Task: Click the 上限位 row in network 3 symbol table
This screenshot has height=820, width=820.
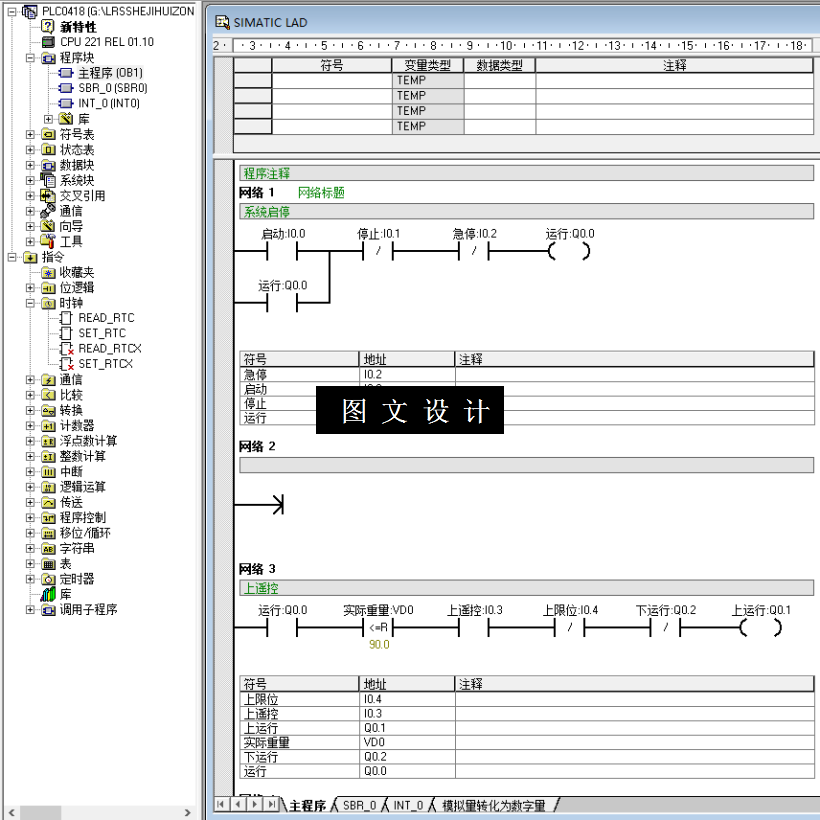Action: [527, 699]
